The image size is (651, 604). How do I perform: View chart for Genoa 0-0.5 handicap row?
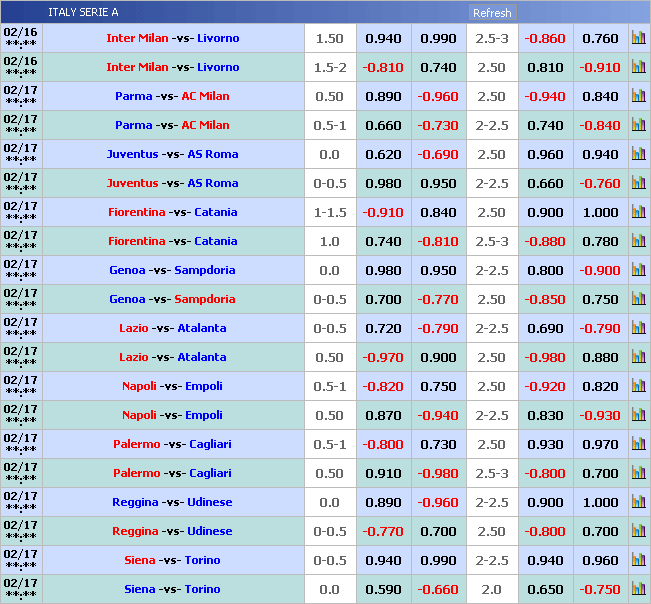click(638, 300)
